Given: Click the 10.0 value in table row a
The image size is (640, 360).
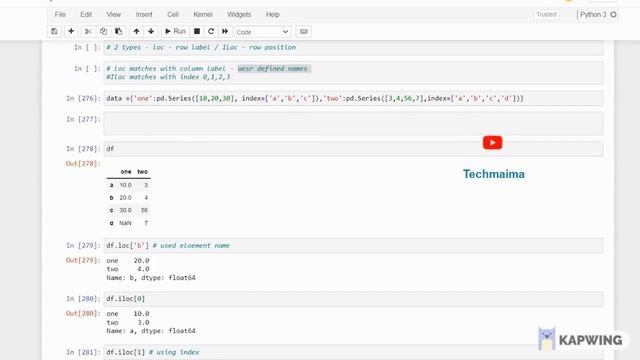Looking at the screenshot, I should pyautogui.click(x=125, y=185).
